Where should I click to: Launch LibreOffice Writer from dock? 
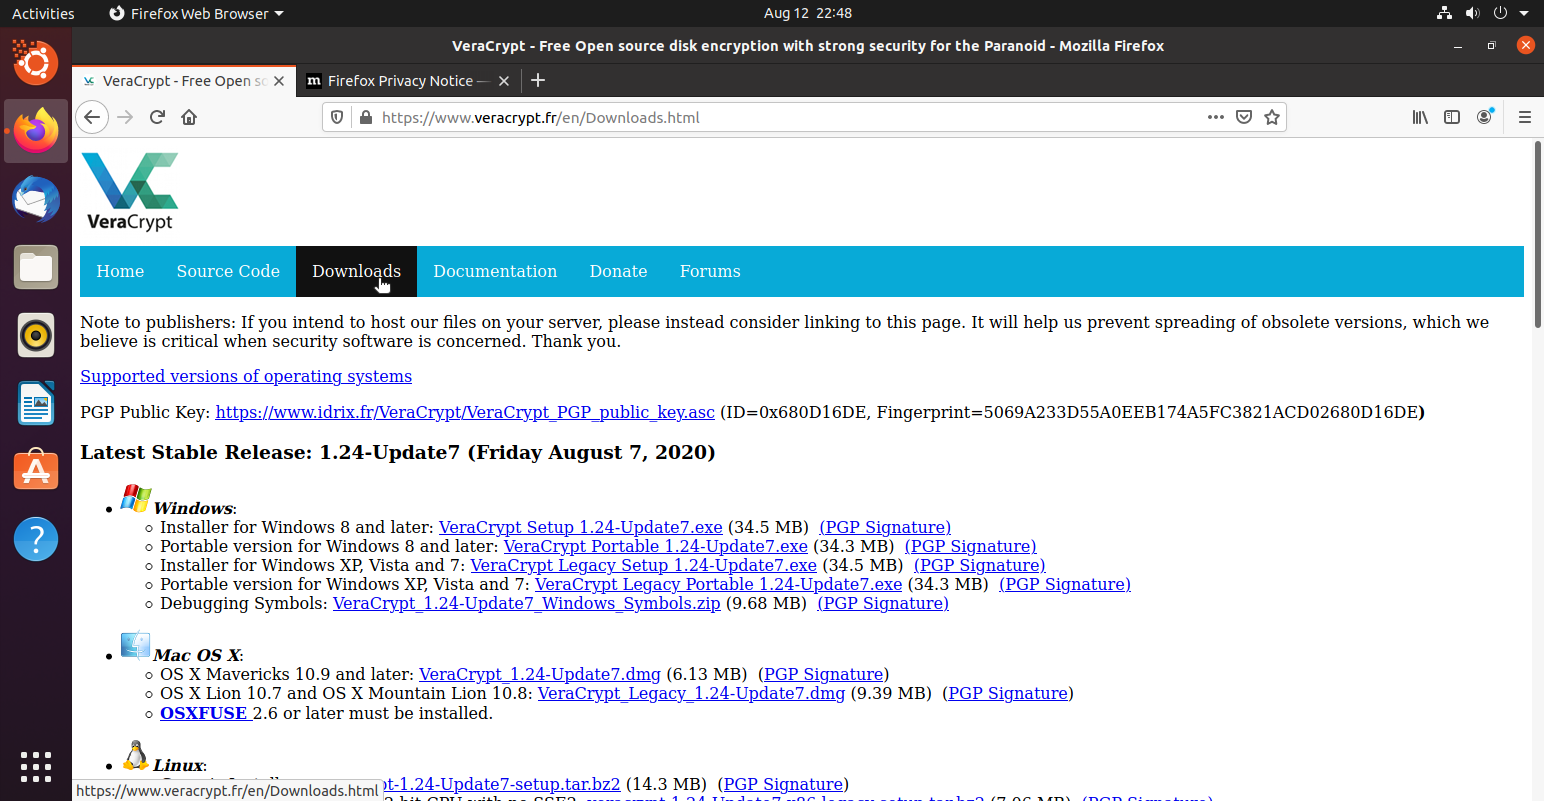pyautogui.click(x=36, y=403)
